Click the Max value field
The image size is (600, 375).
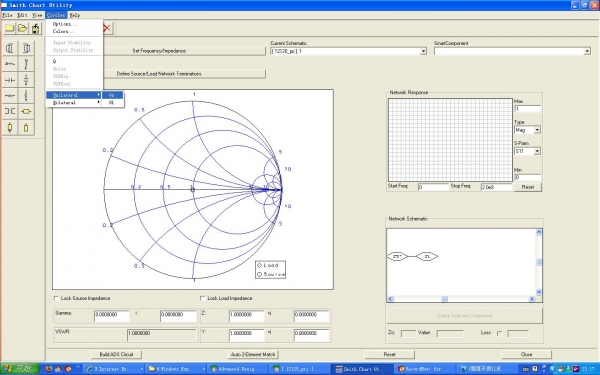coord(528,109)
